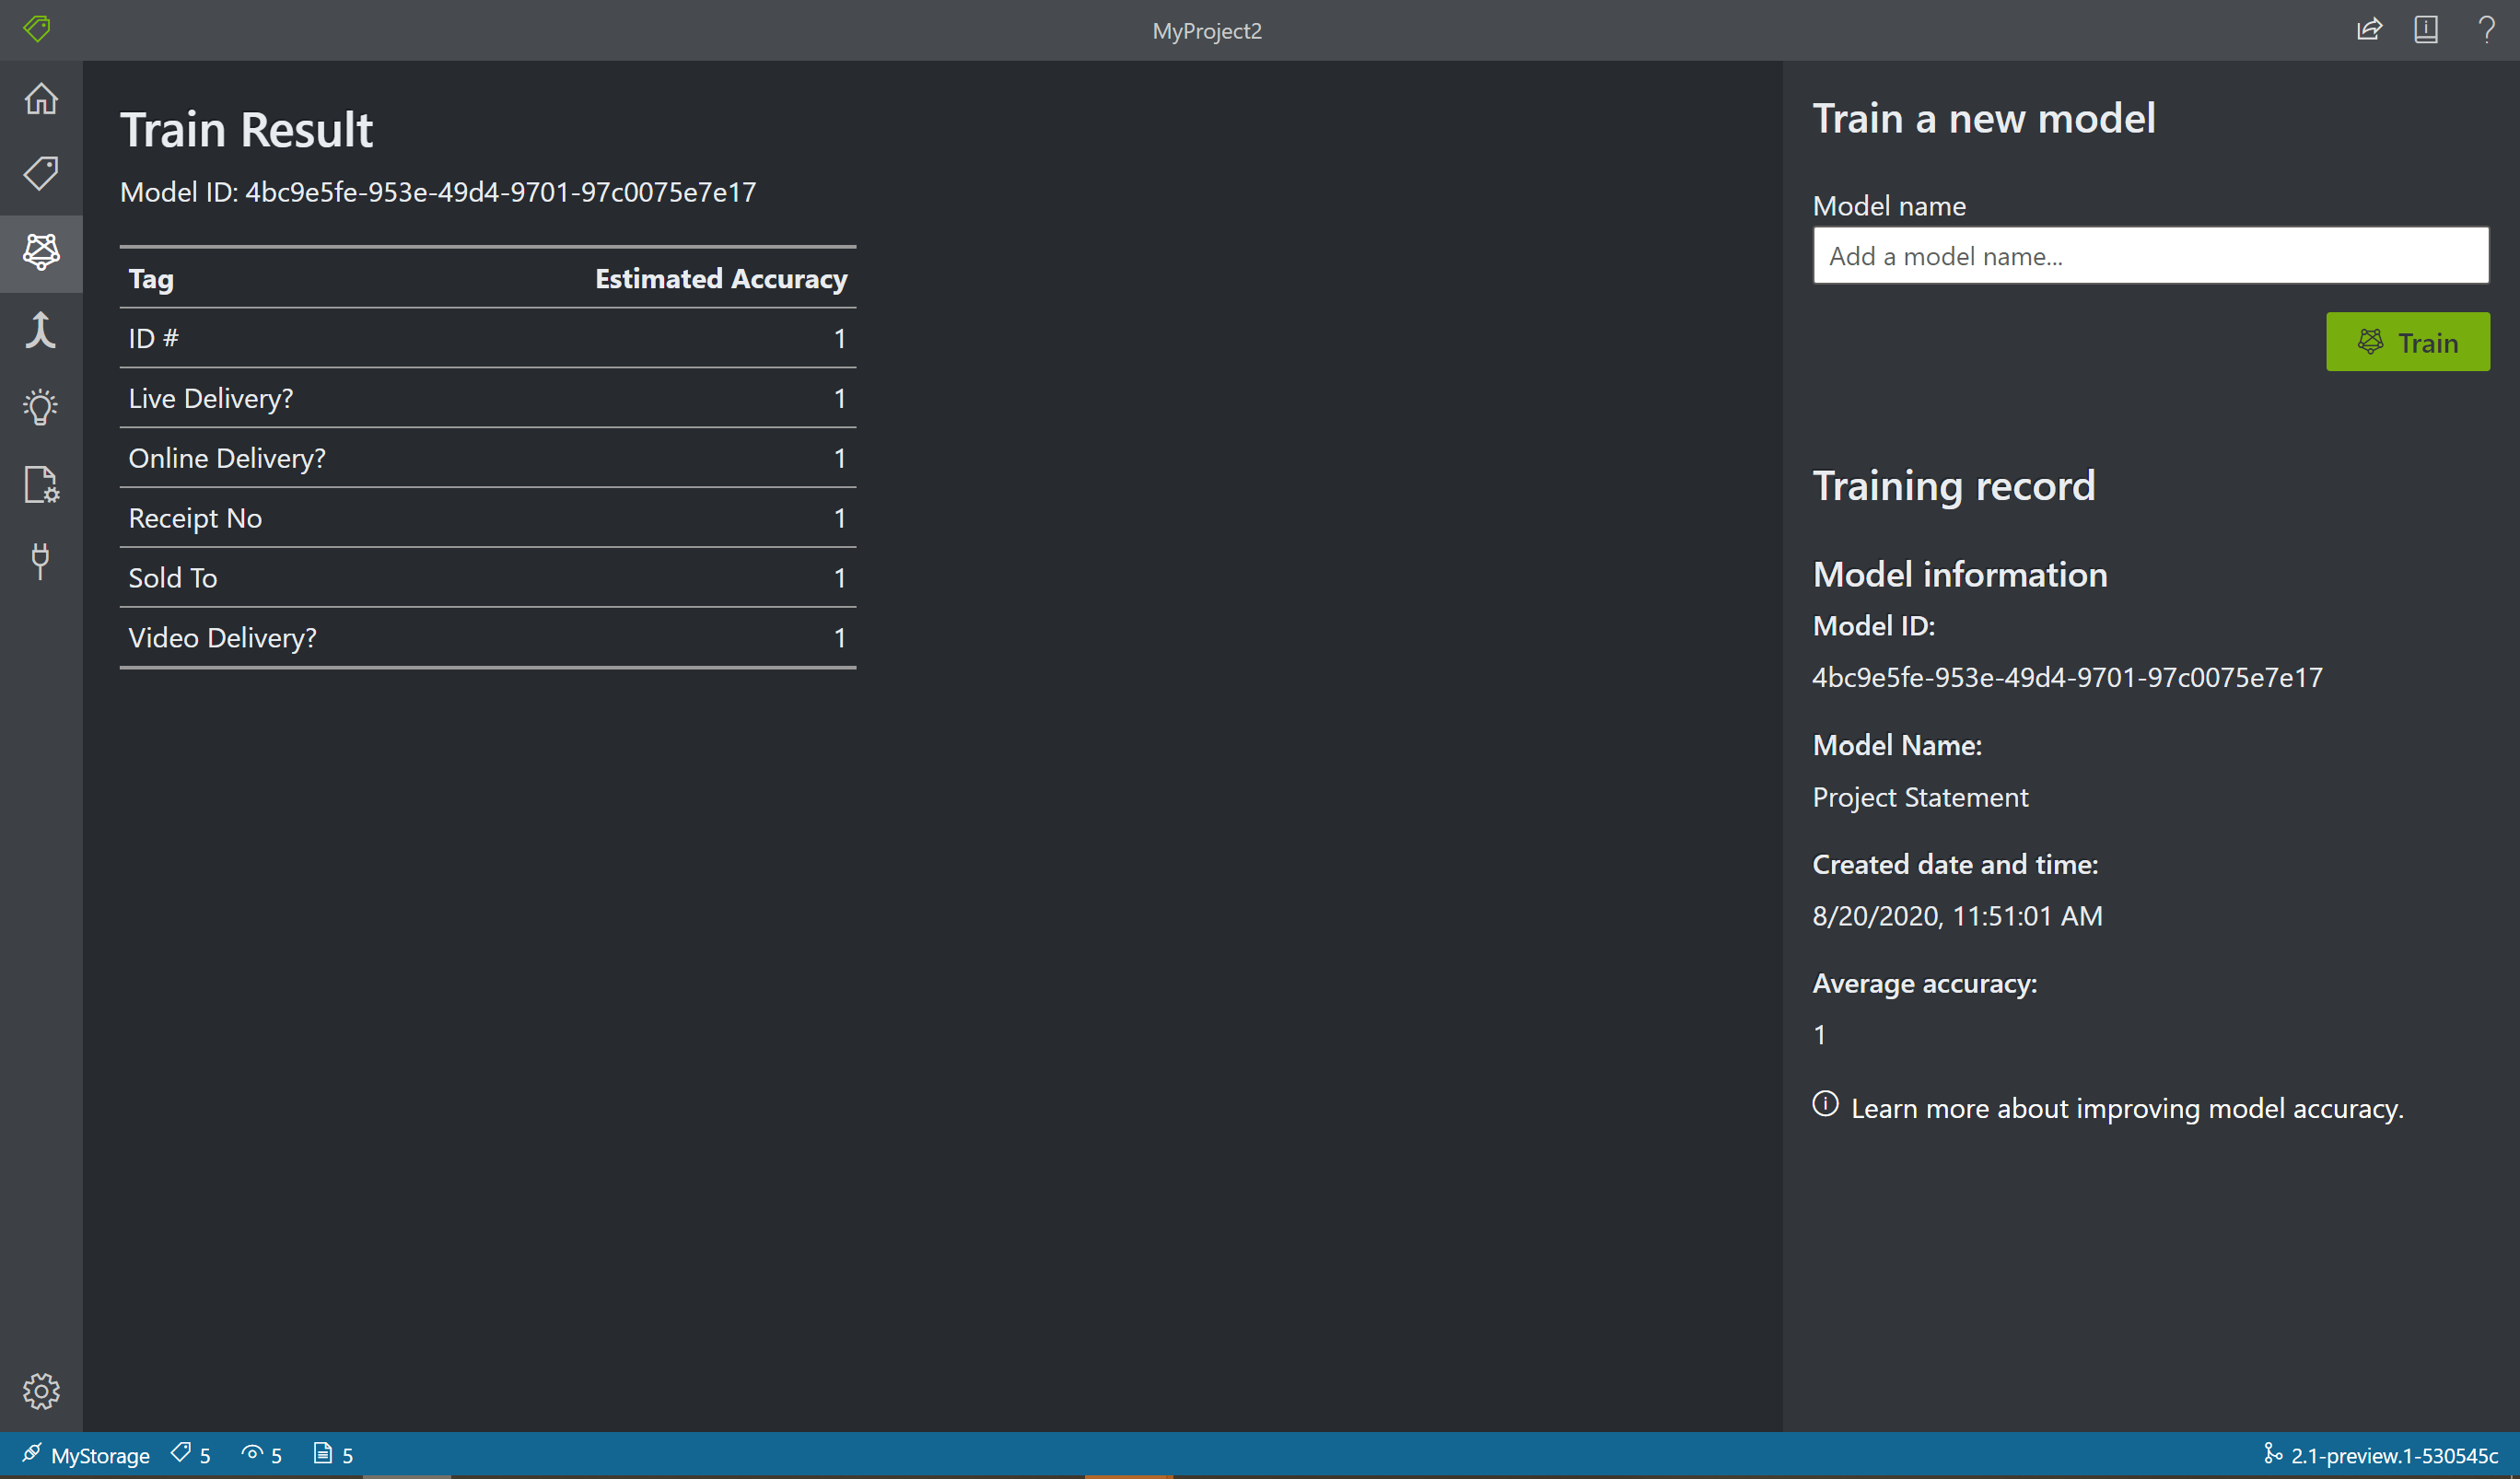Image resolution: width=2520 pixels, height=1479 pixels.
Task: Expand the Training record section
Action: coord(1953,484)
